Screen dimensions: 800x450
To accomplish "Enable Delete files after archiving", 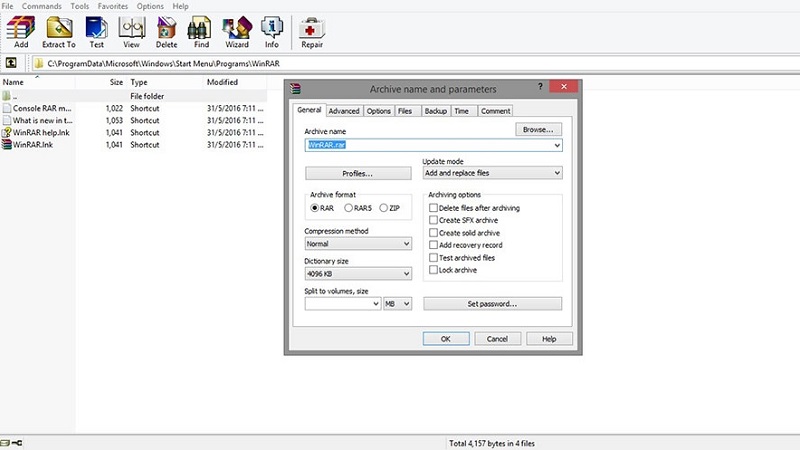I will tap(433, 208).
